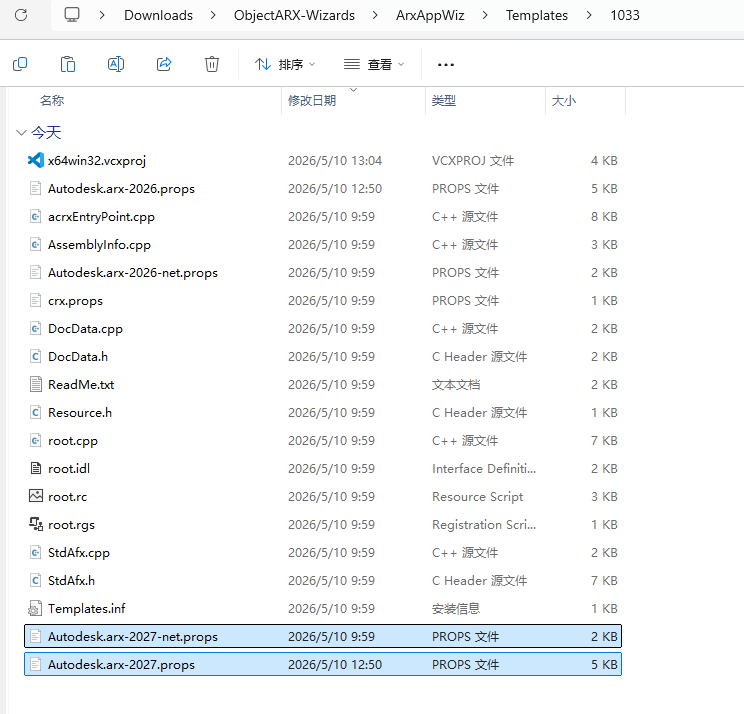This screenshot has width=744, height=714.
Task: Navigate to Downloads breadcrumb
Action: [158, 15]
